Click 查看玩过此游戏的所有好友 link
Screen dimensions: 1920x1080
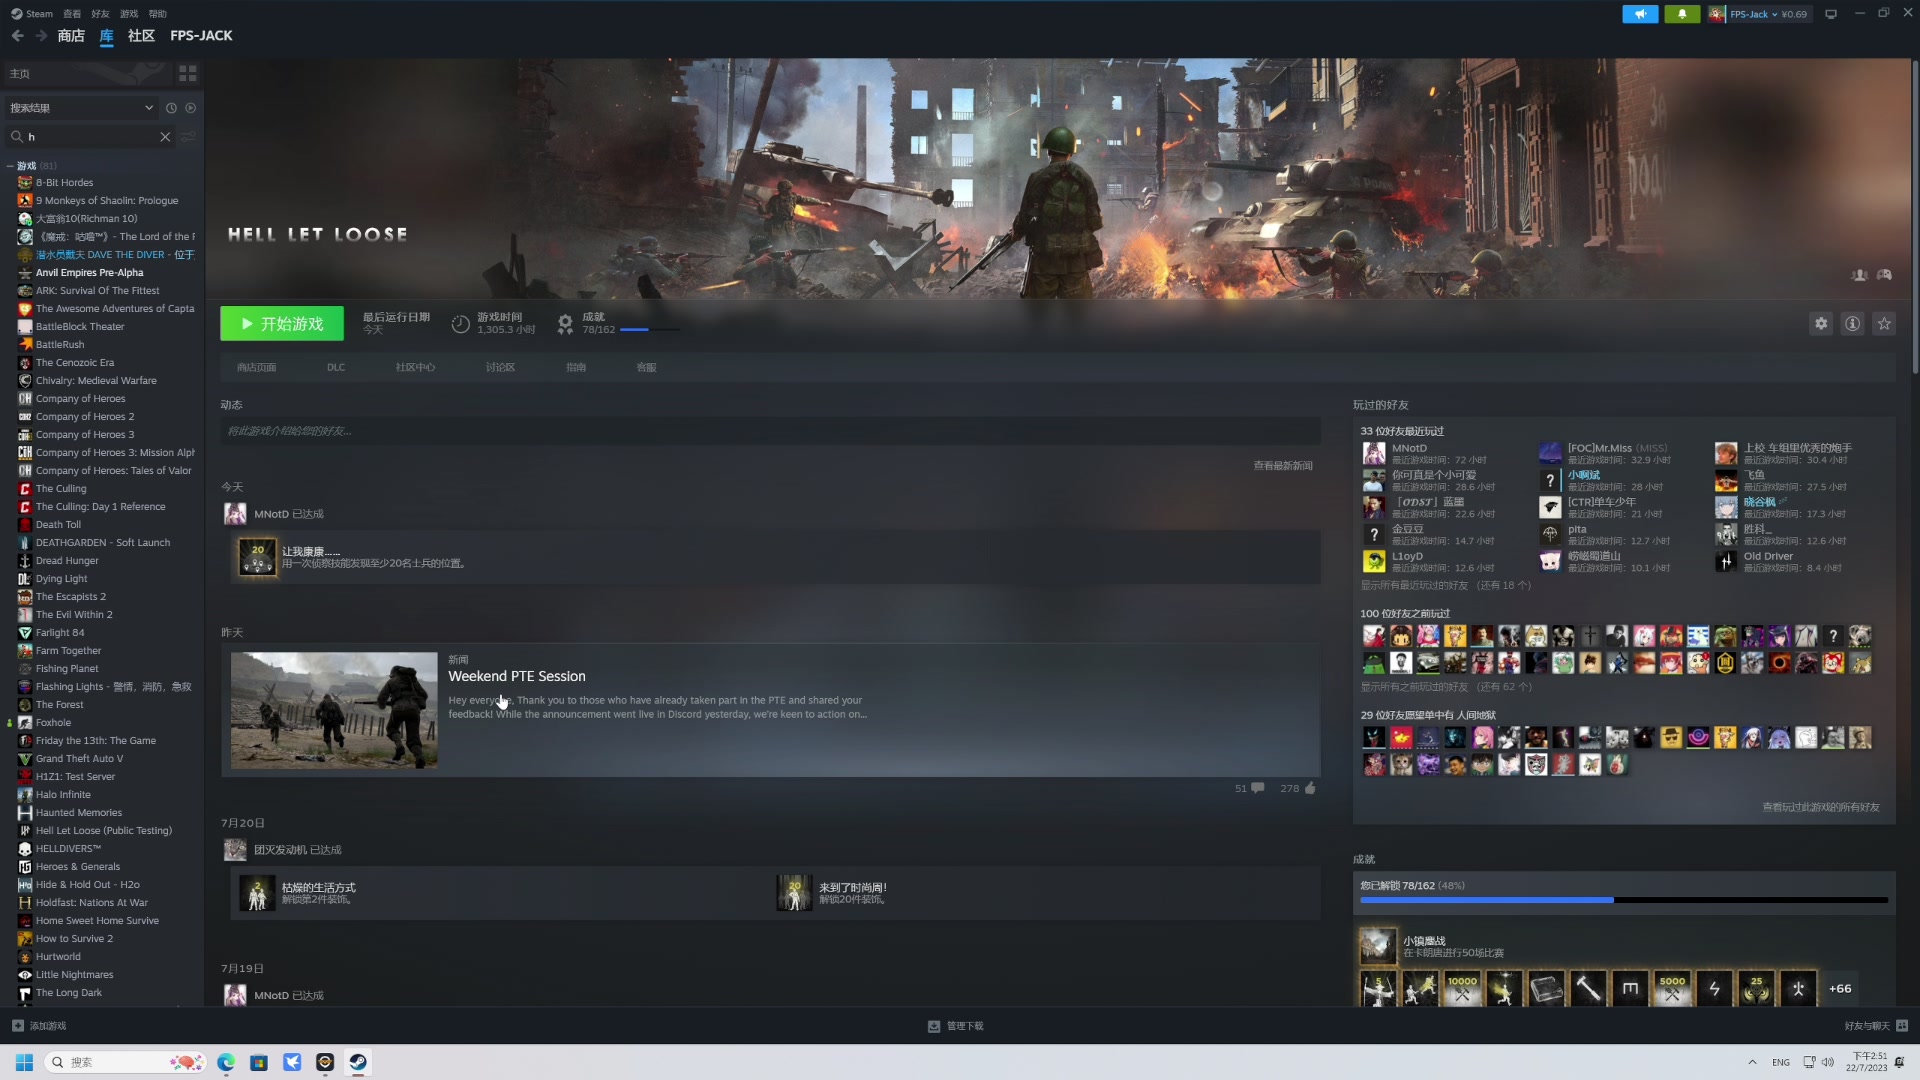(x=1820, y=807)
